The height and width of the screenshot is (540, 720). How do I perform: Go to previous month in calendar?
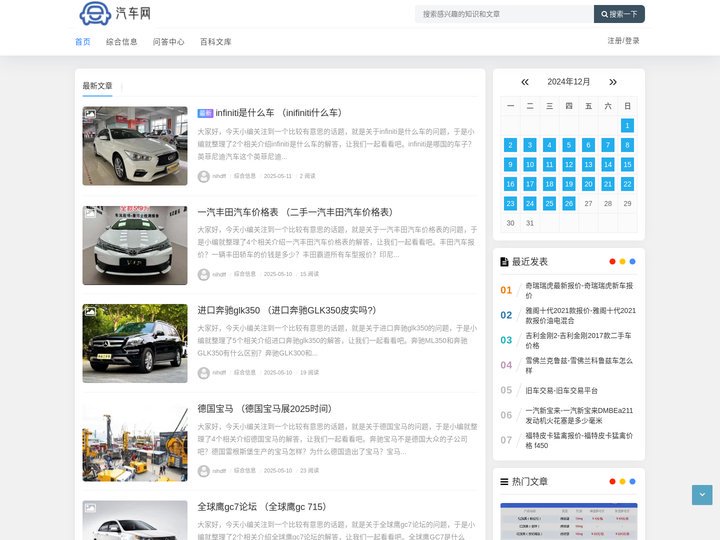click(x=525, y=82)
